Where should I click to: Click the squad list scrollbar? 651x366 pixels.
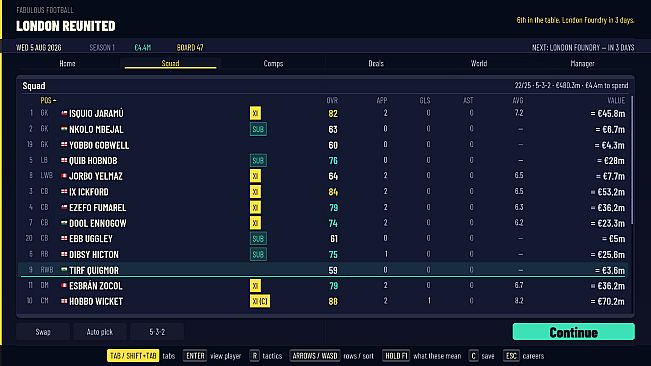[x=632, y=160]
